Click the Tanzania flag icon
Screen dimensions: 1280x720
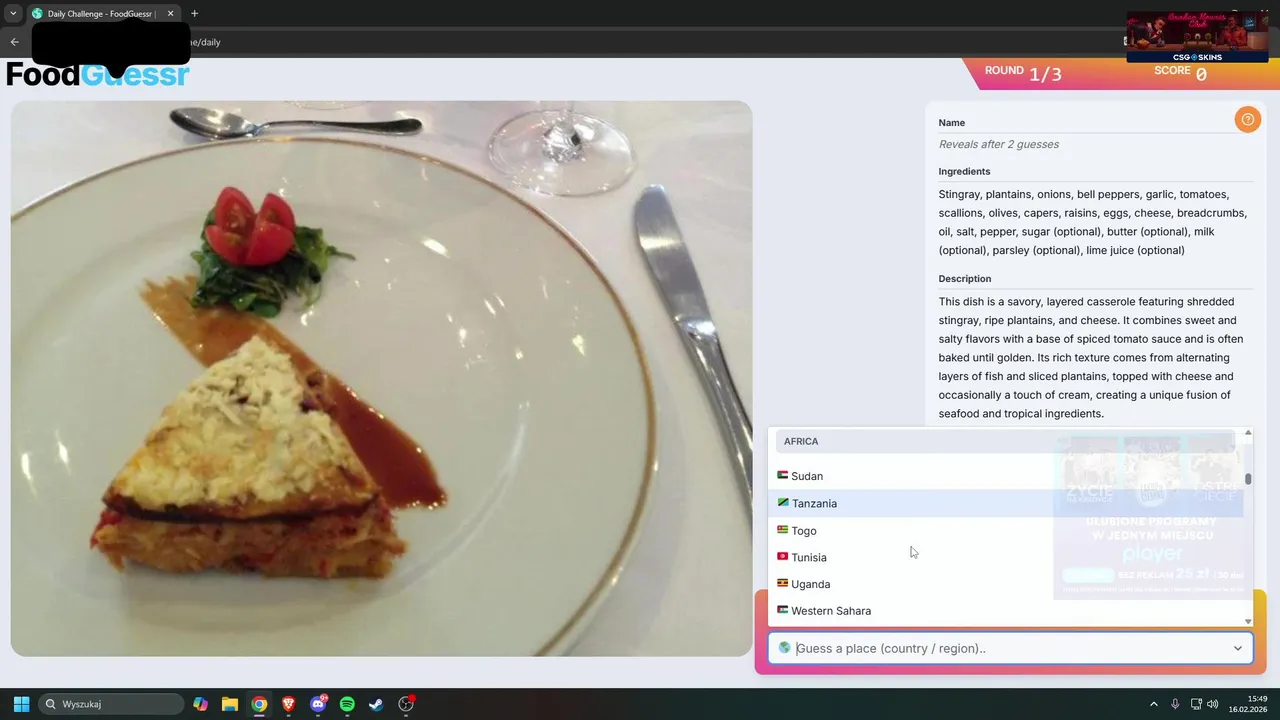(x=783, y=502)
